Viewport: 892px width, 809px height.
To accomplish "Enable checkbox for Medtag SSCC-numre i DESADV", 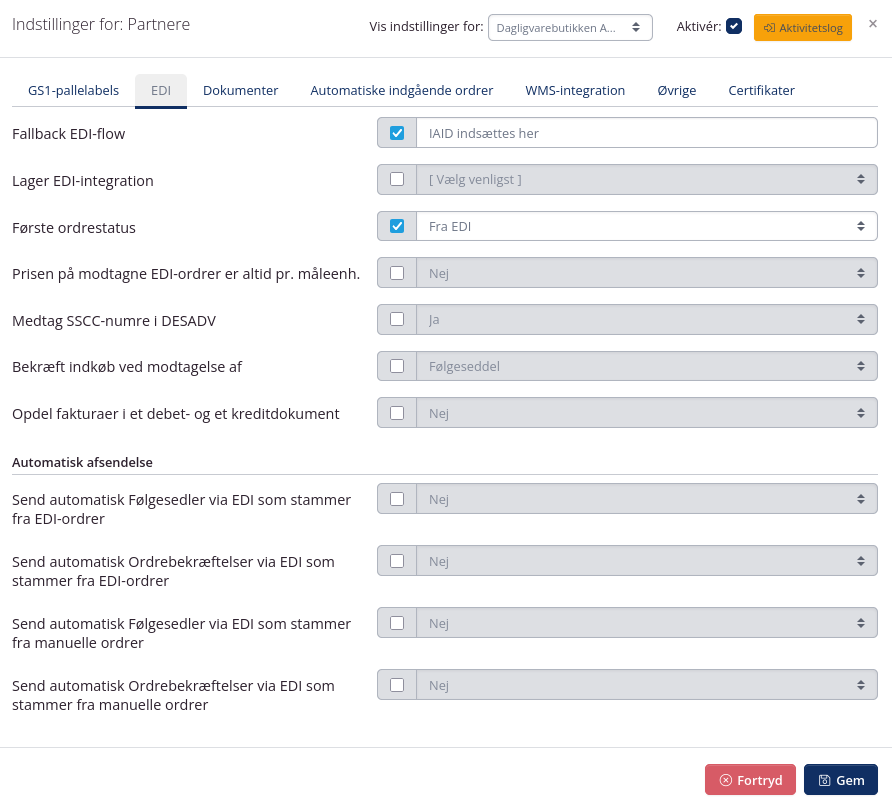I will pos(397,319).
